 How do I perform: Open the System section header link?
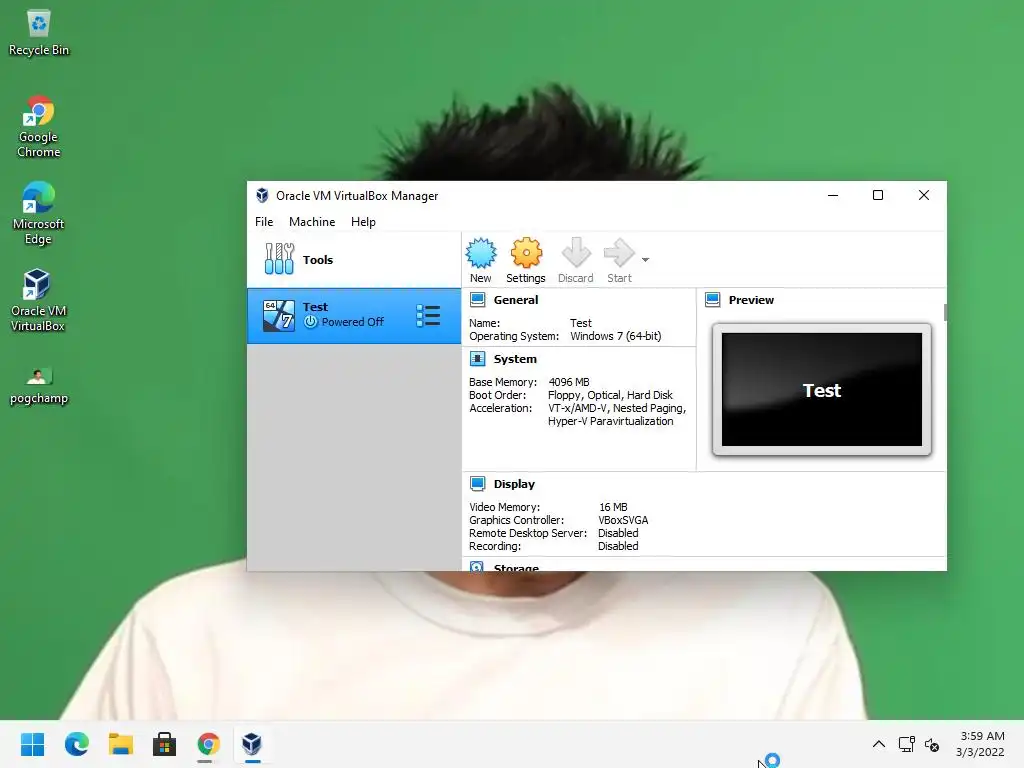pos(515,359)
